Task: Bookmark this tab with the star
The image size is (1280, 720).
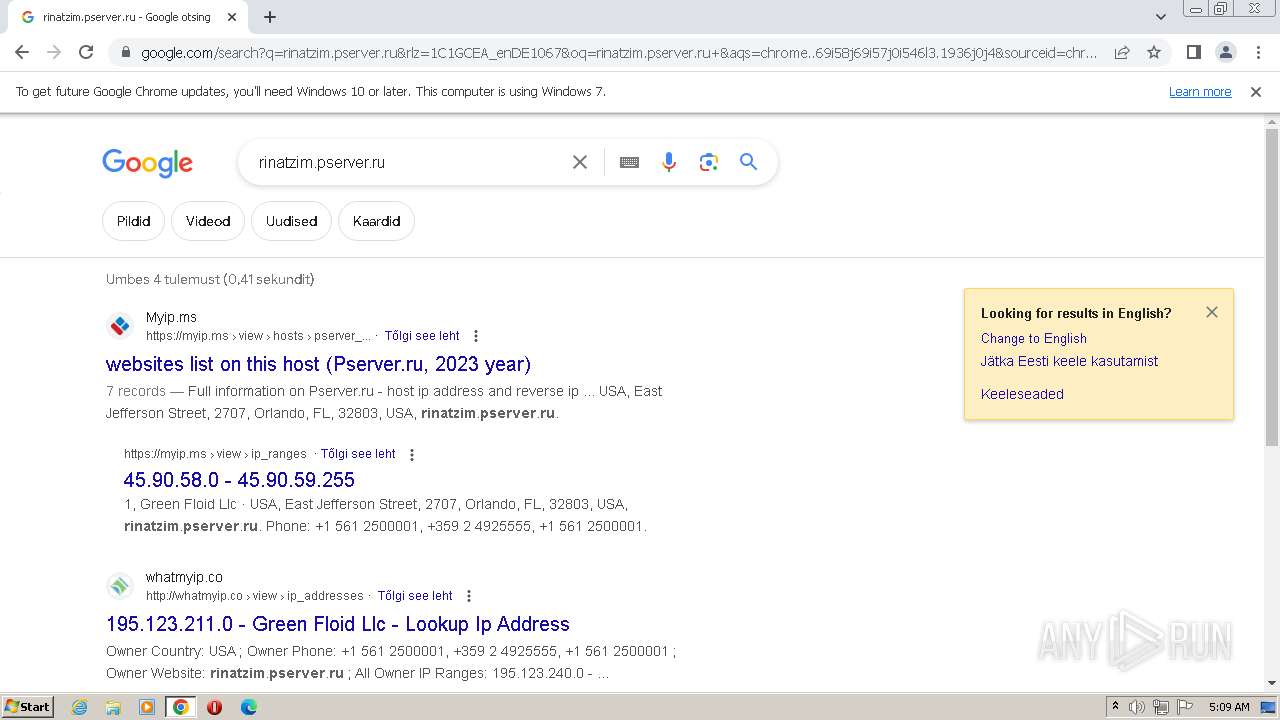Action: pos(1154,52)
